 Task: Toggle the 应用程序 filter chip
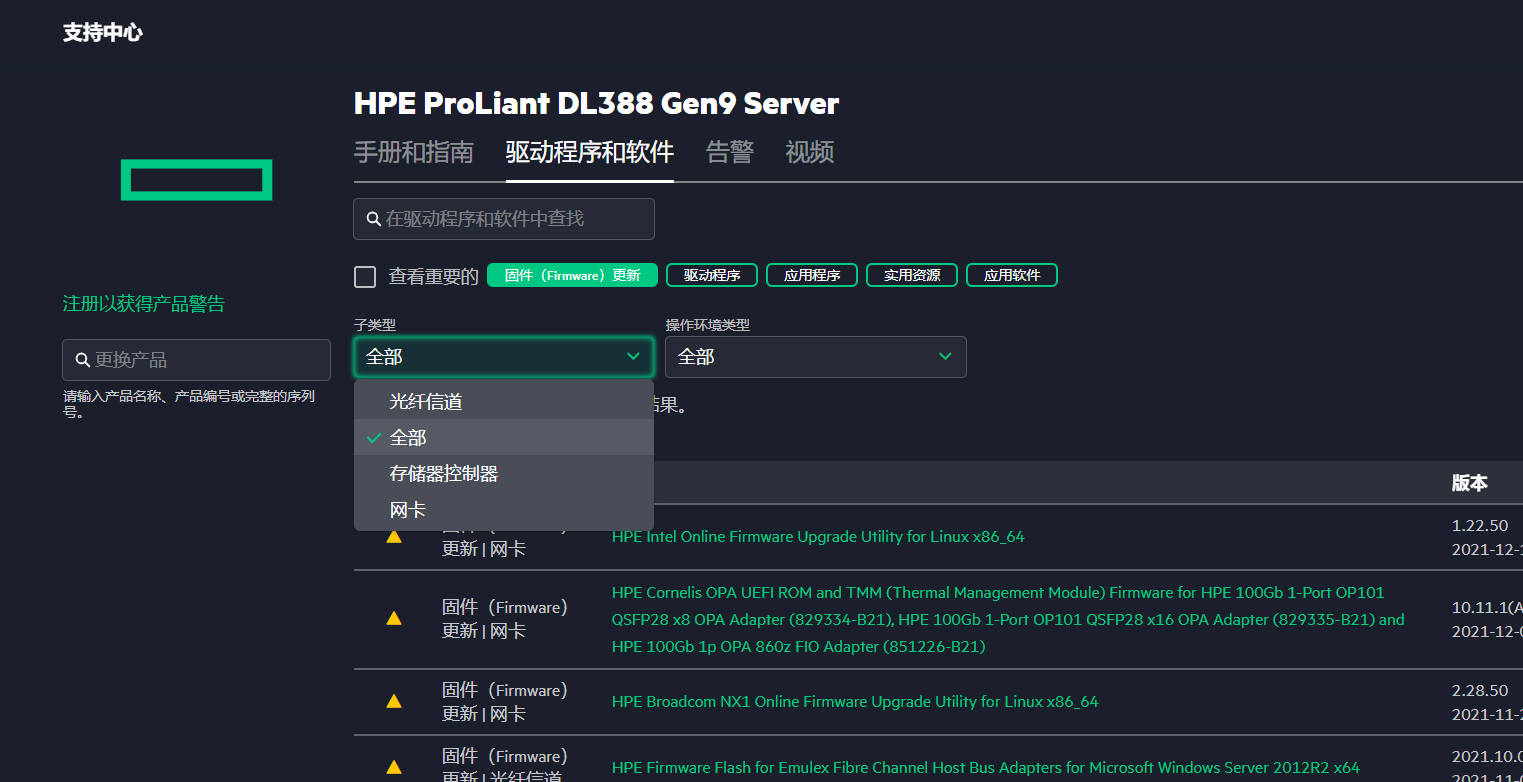(x=812, y=275)
